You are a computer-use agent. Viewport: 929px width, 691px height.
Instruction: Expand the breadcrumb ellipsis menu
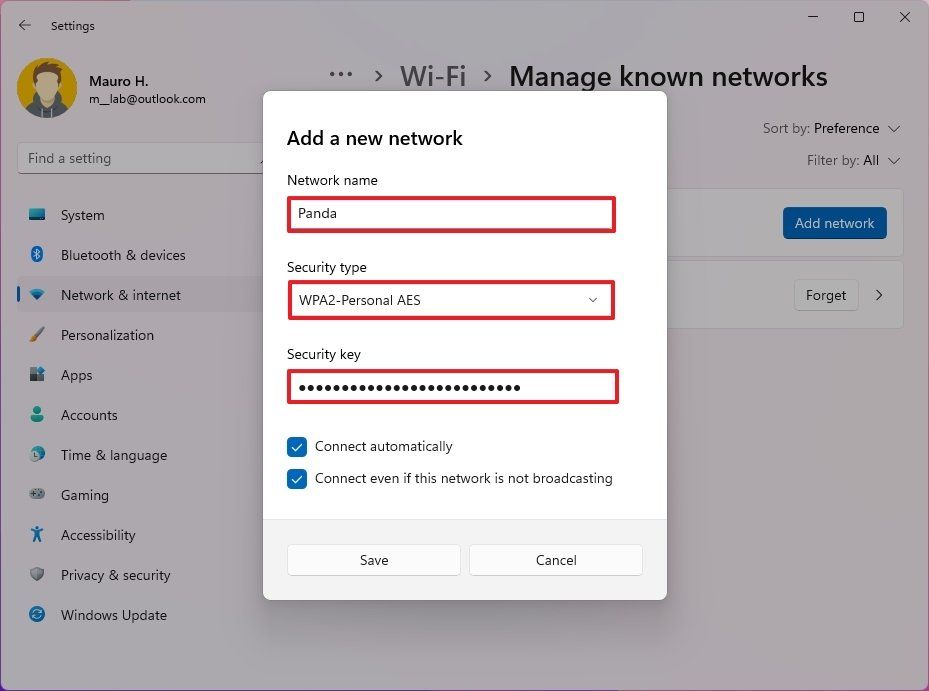(x=341, y=74)
